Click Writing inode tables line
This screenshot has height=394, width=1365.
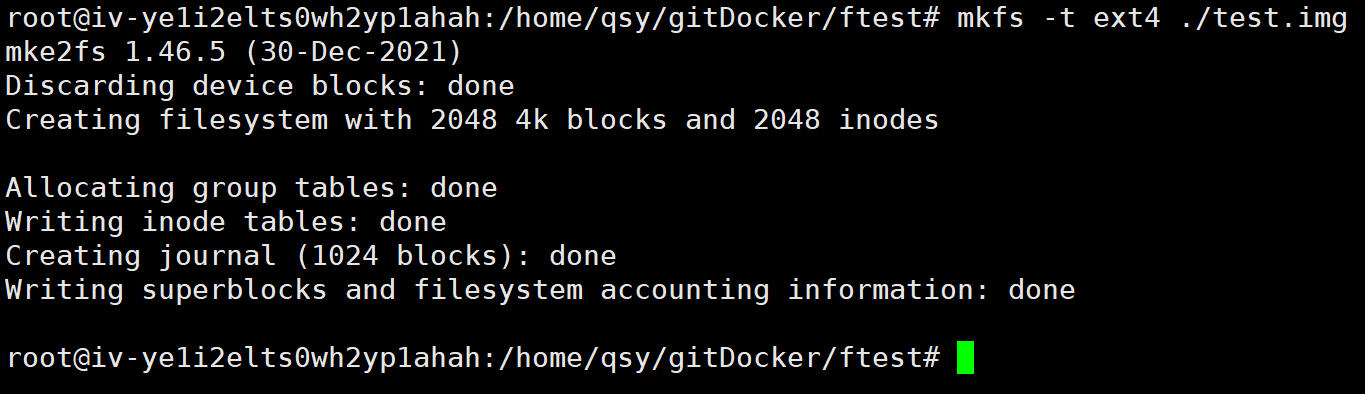pyautogui.click(x=226, y=222)
